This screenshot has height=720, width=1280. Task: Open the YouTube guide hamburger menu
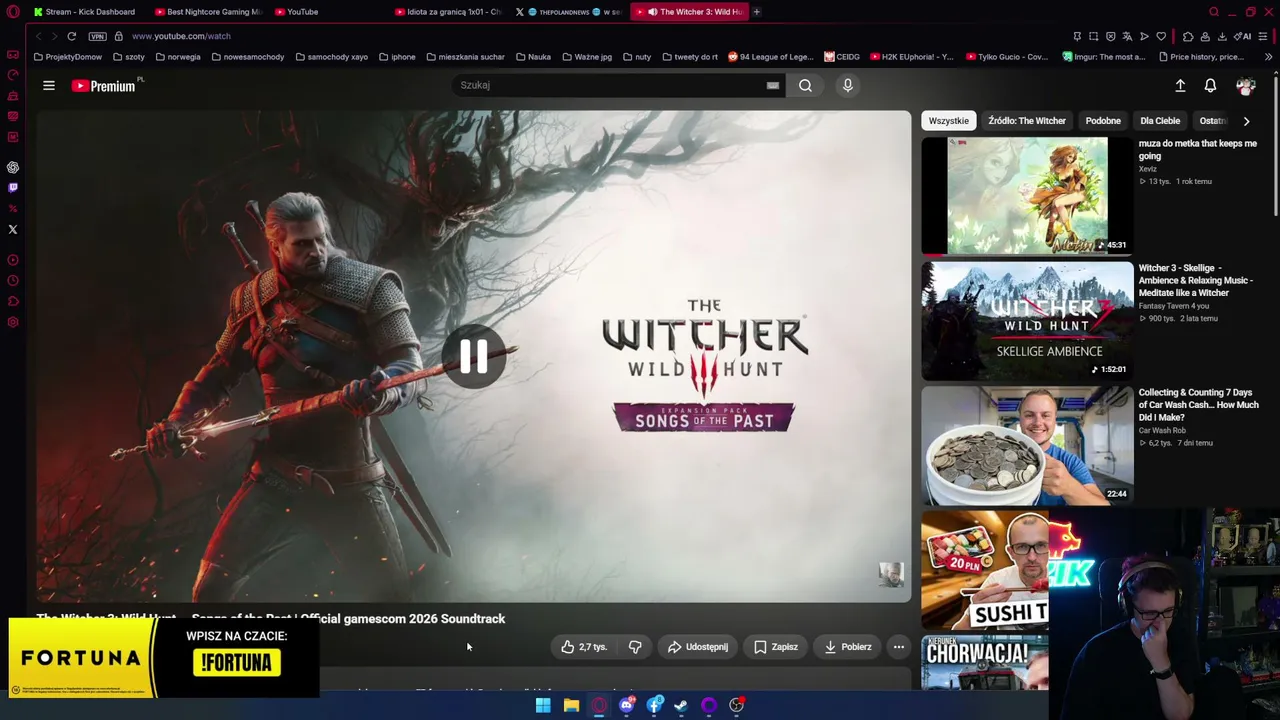(48, 86)
